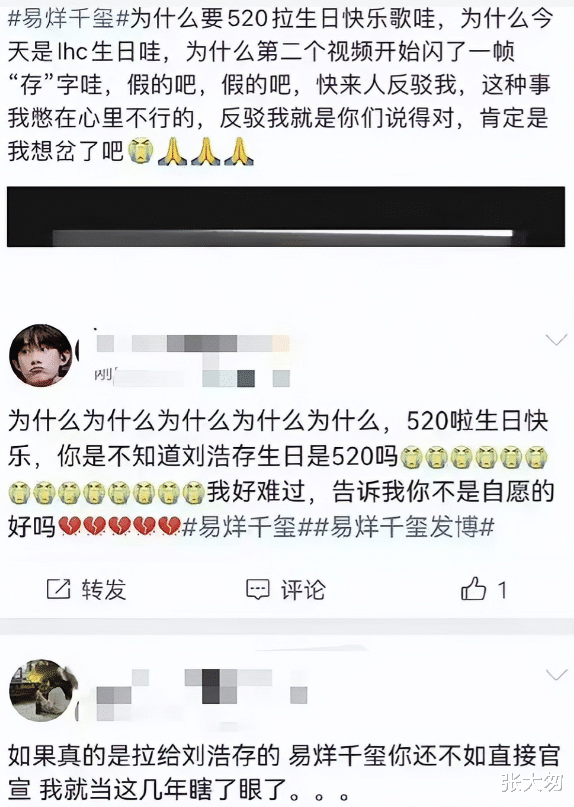Image resolution: width=574 pixels, height=807 pixels.
Task: Tap the 转发 repost icon
Action: 59,589
